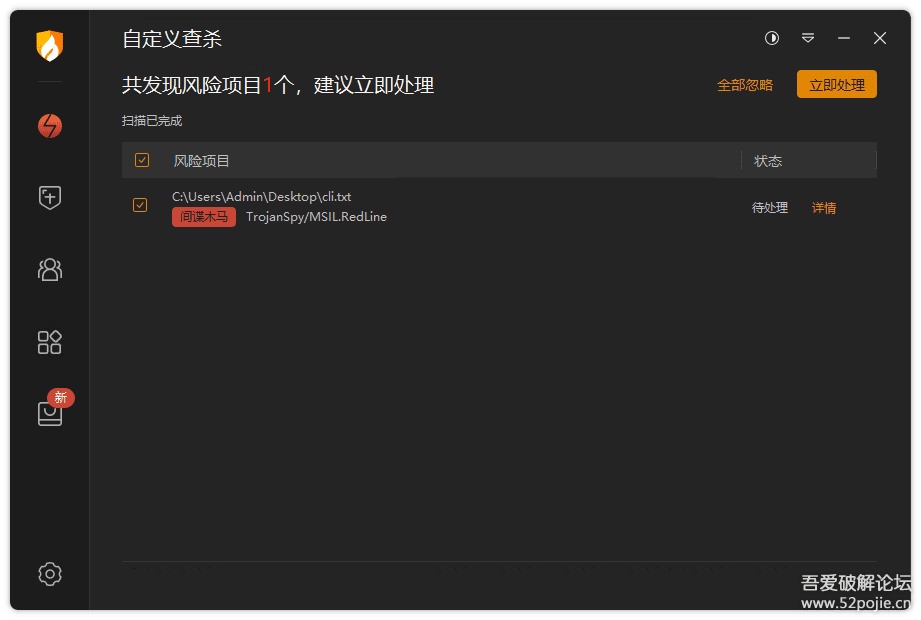Open settings via the gear icon
This screenshot has height=620, width=921.
[x=49, y=574]
